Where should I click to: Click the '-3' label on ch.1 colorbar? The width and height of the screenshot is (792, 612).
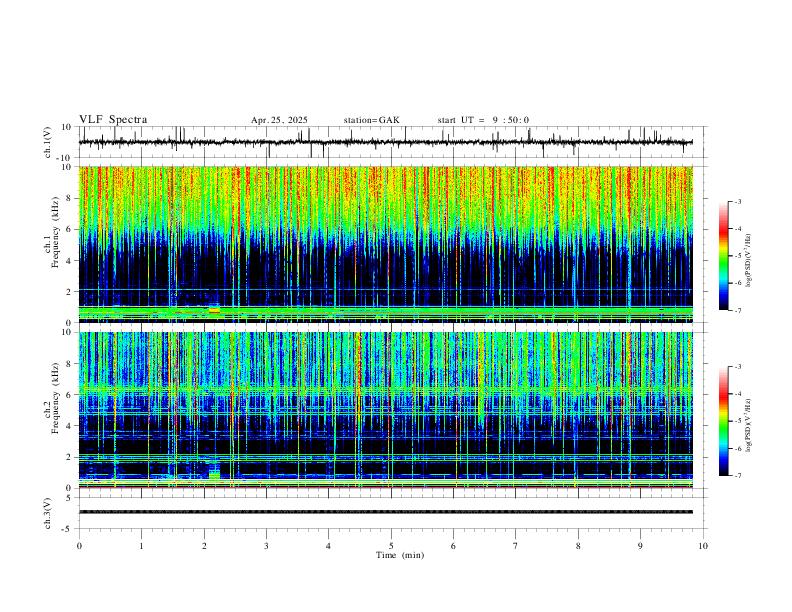click(x=737, y=201)
